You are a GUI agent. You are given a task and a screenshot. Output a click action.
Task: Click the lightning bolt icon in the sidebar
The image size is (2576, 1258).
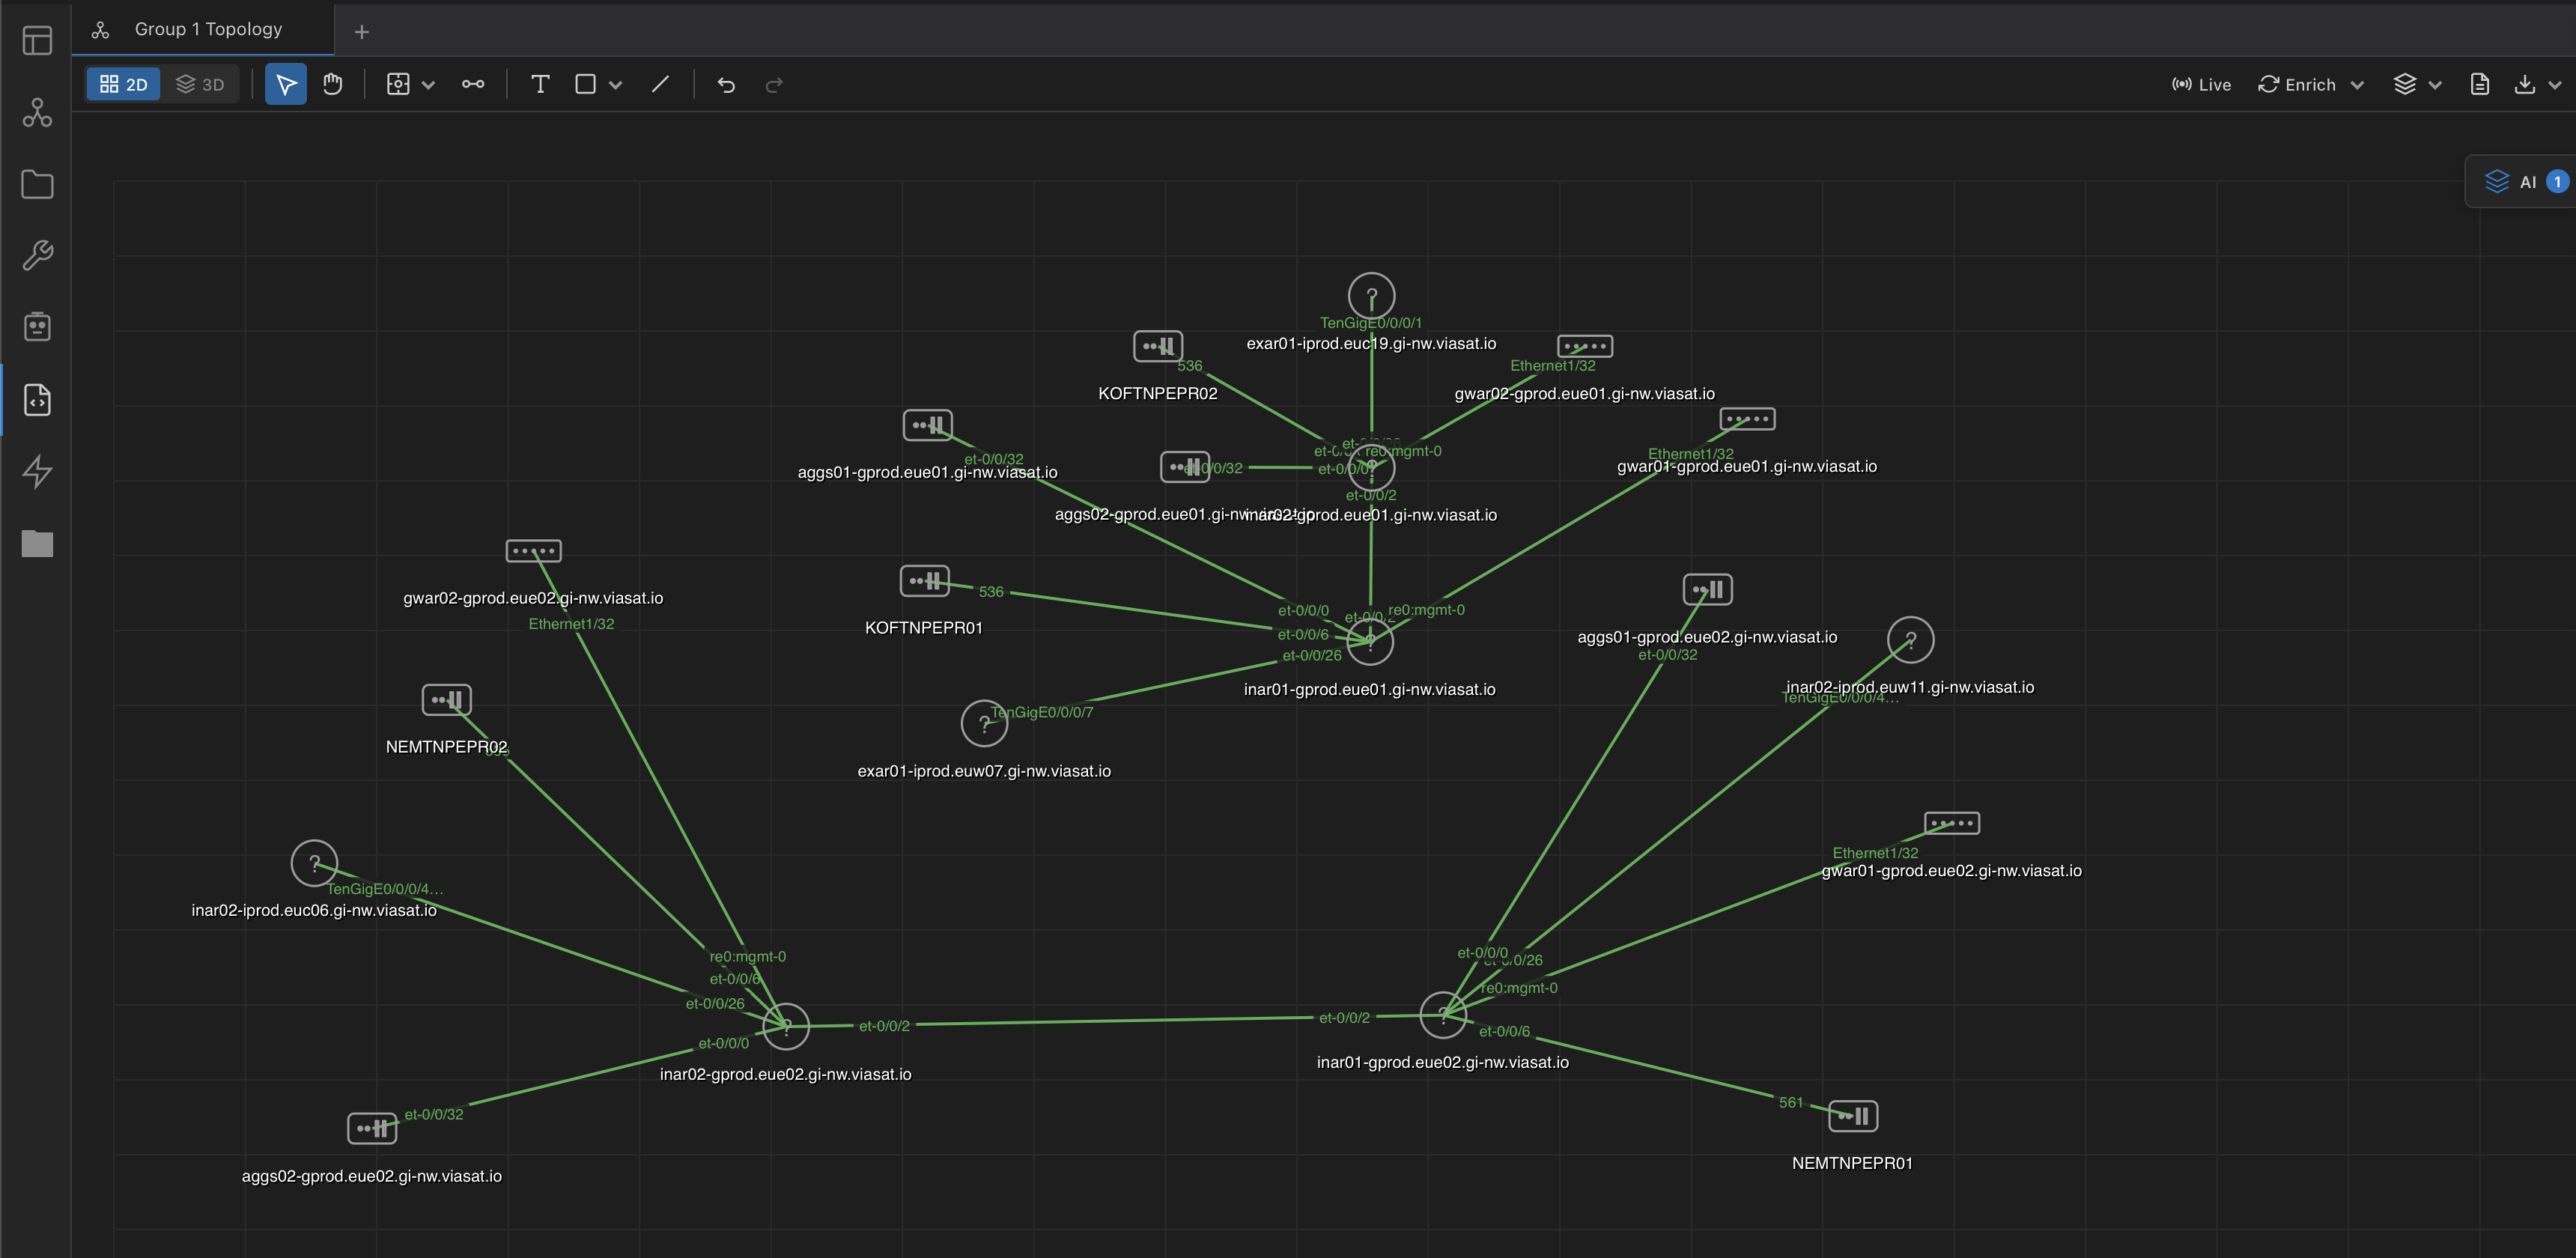pyautogui.click(x=37, y=472)
